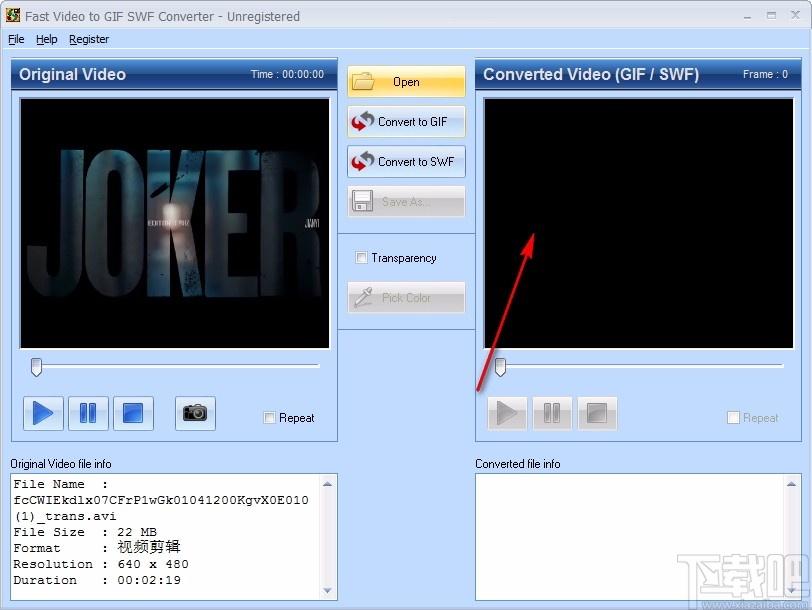Open the Help menu
Image resolution: width=812 pixels, height=610 pixels.
47,39
